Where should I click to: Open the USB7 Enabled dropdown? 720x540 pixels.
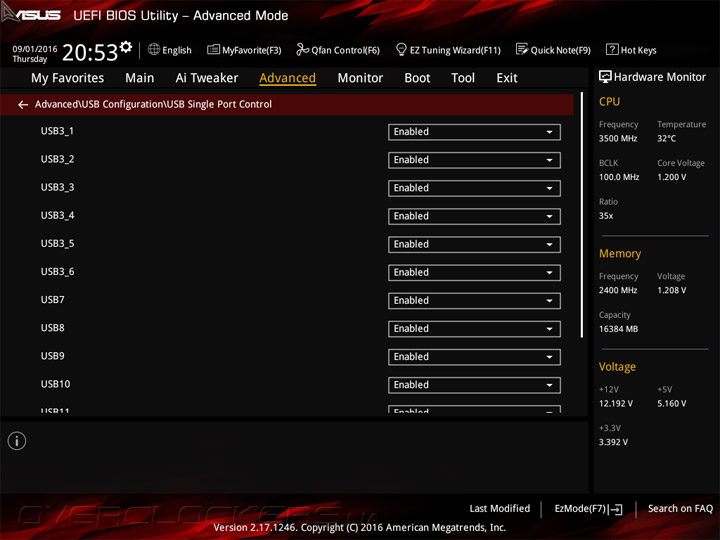[x=474, y=301]
